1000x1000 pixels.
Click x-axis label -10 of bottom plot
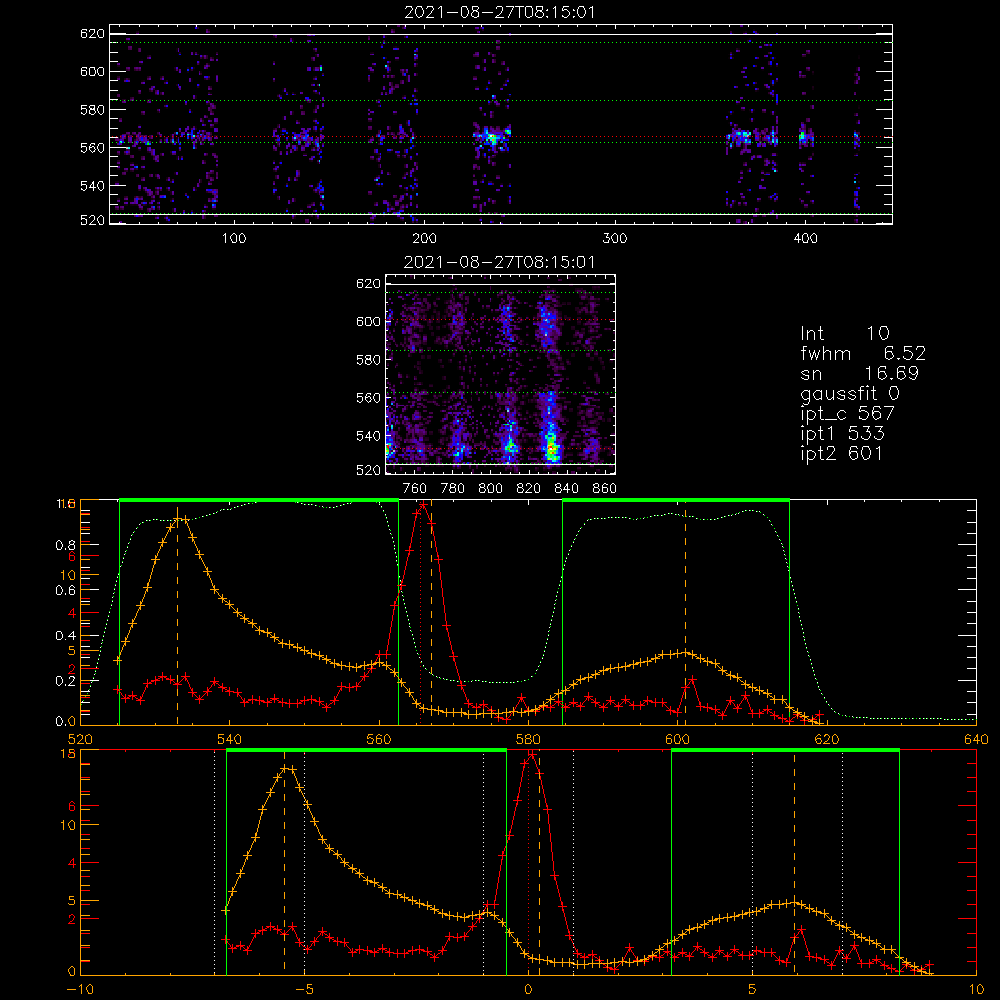(80, 990)
